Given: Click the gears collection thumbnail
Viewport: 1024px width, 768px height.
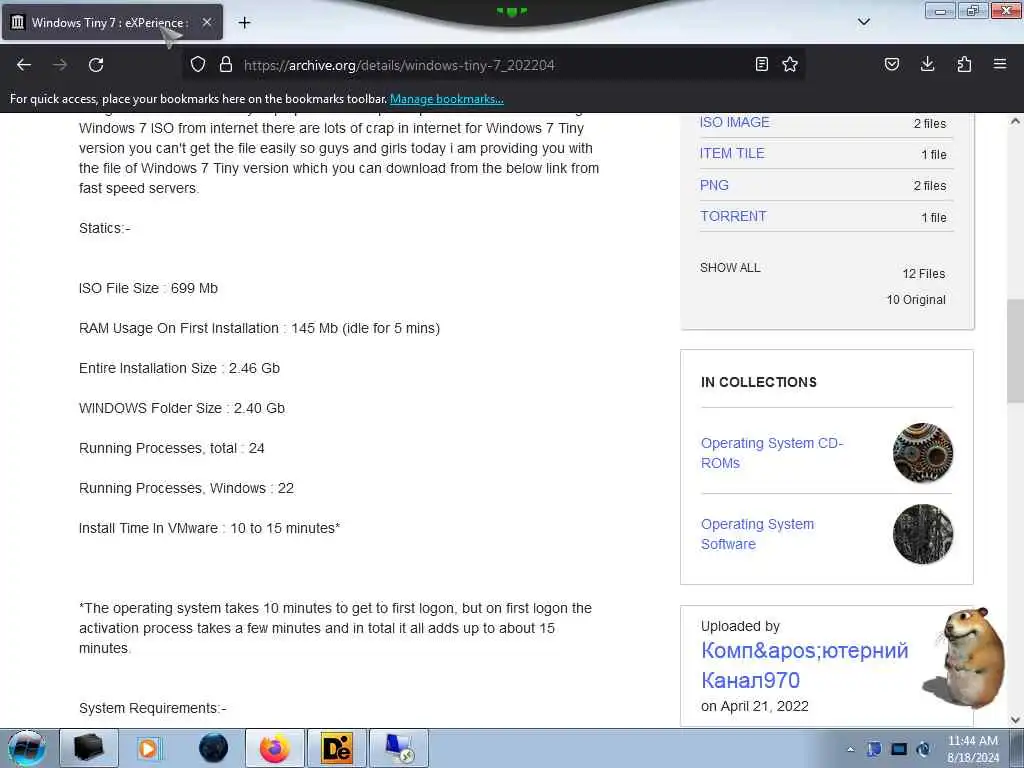Looking at the screenshot, I should pyautogui.click(x=923, y=453).
